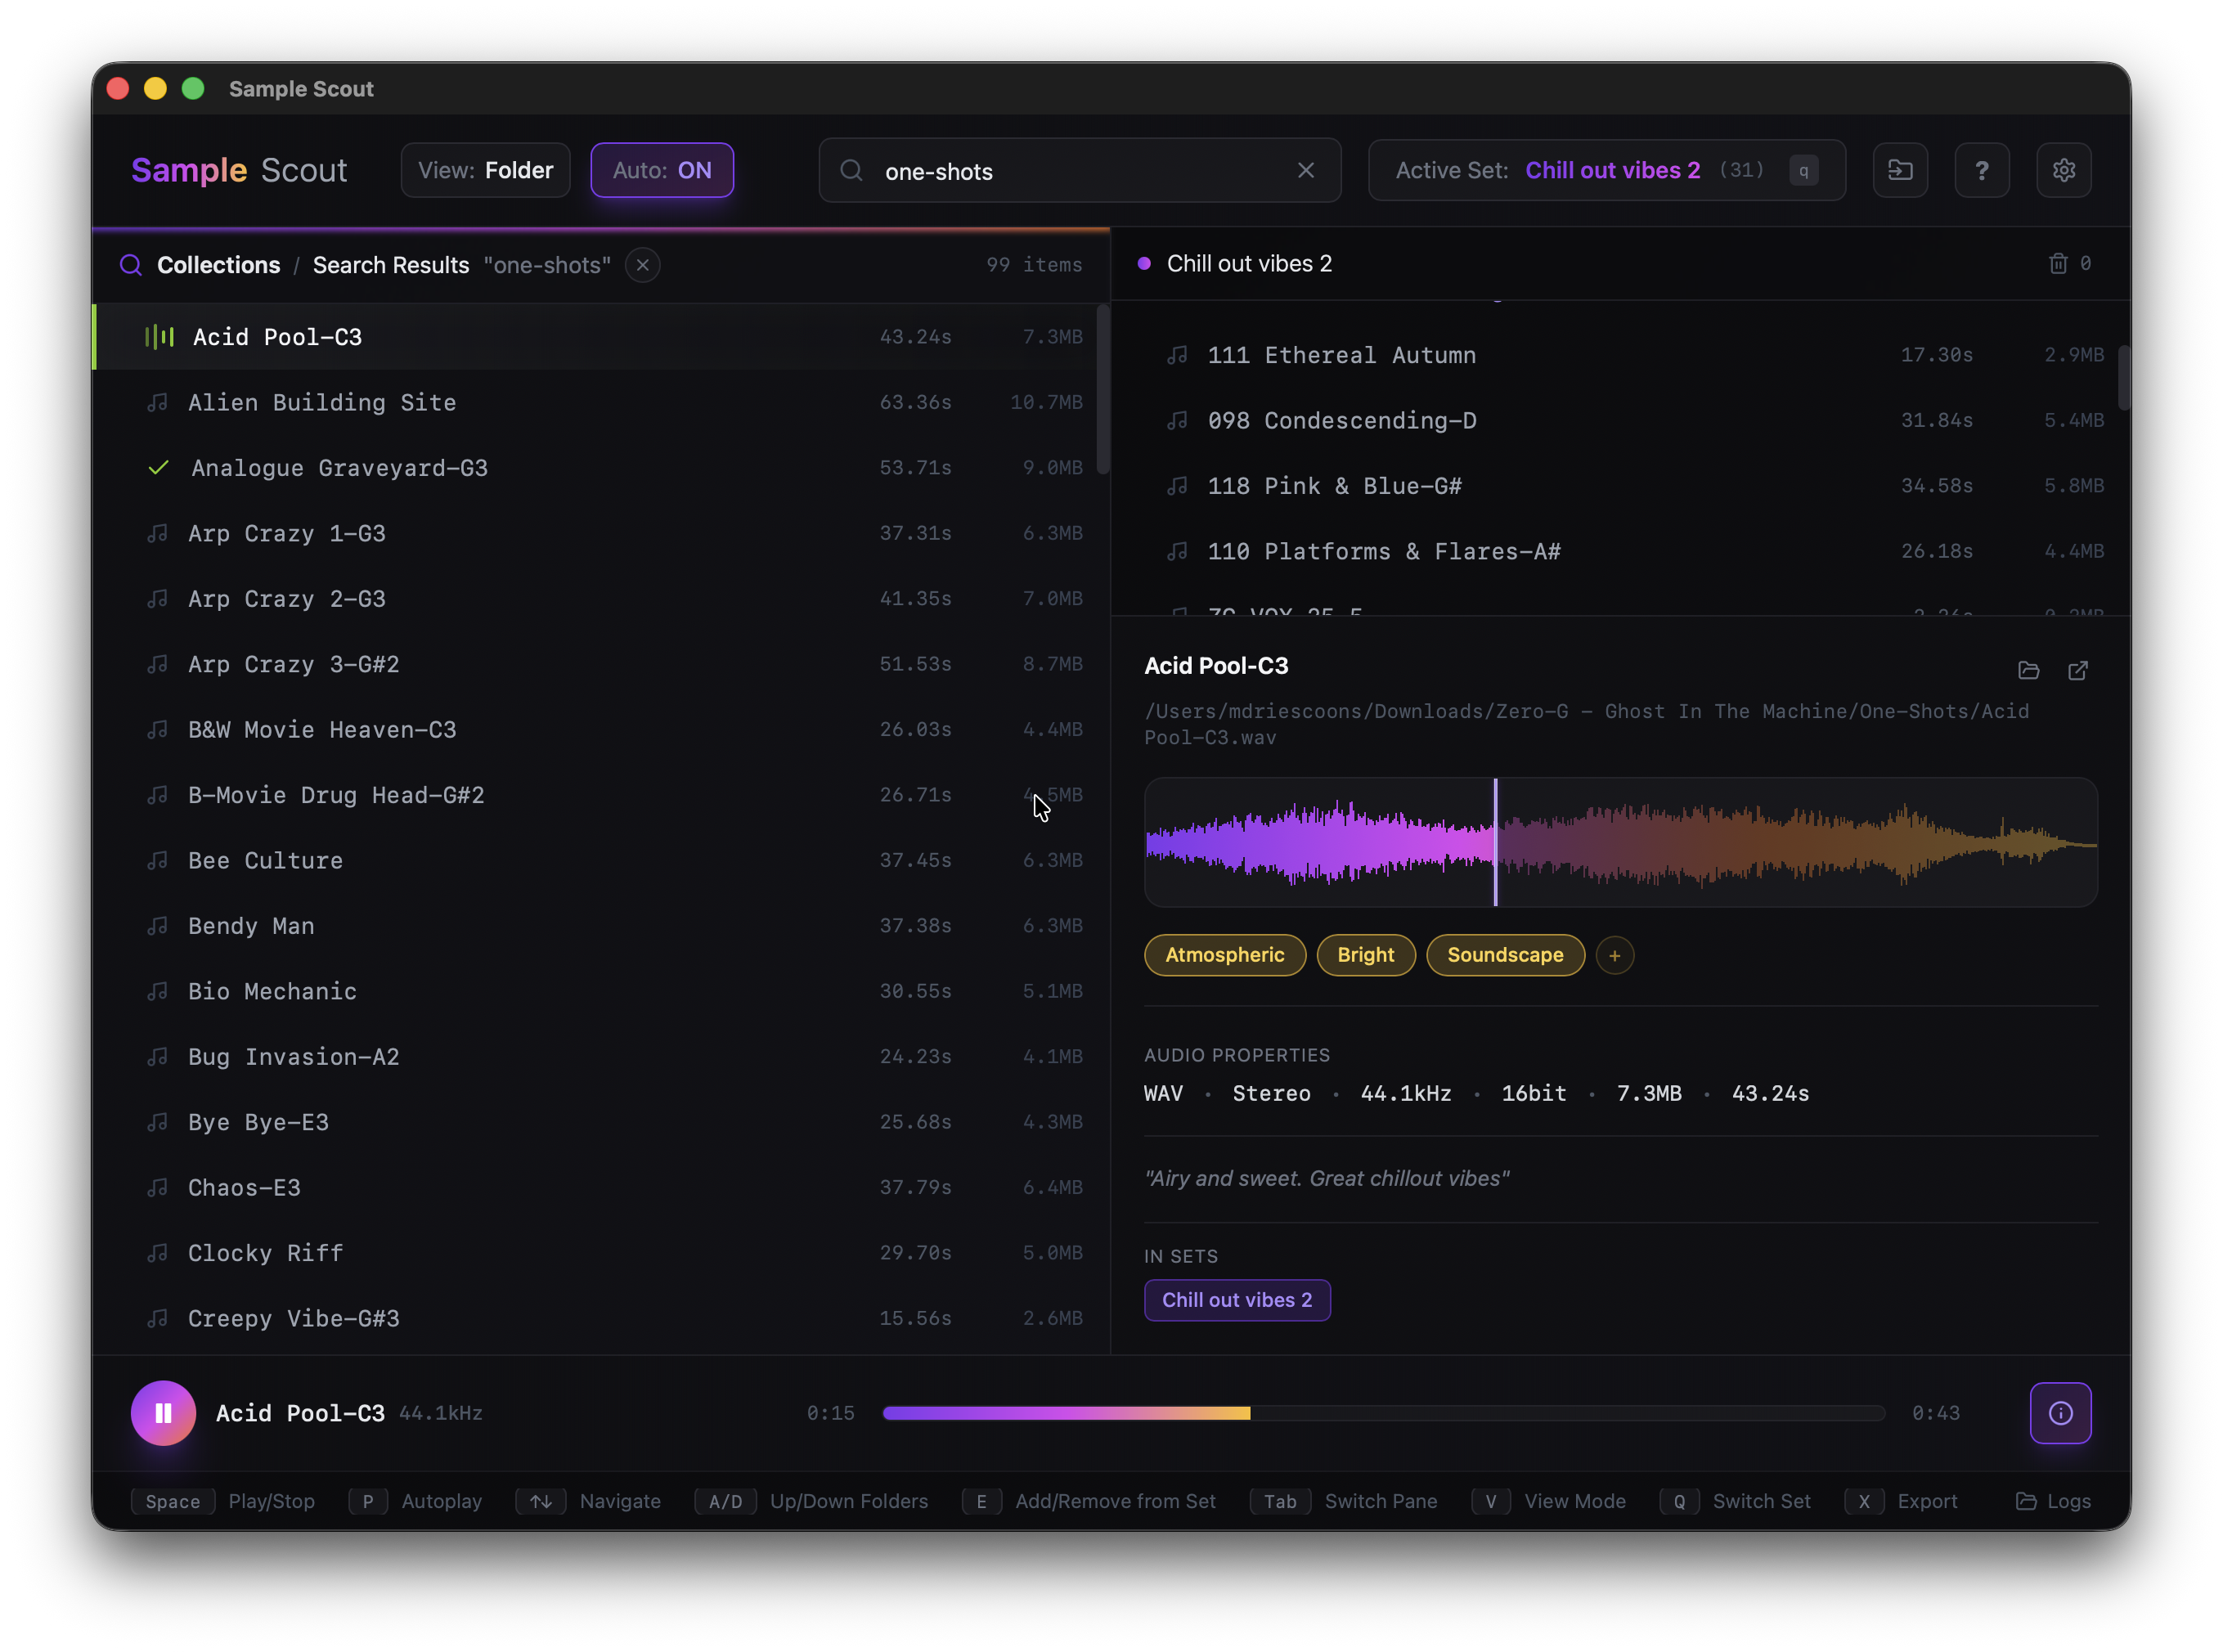
Task: Go to the Collections breadcrumb
Action: (218, 265)
